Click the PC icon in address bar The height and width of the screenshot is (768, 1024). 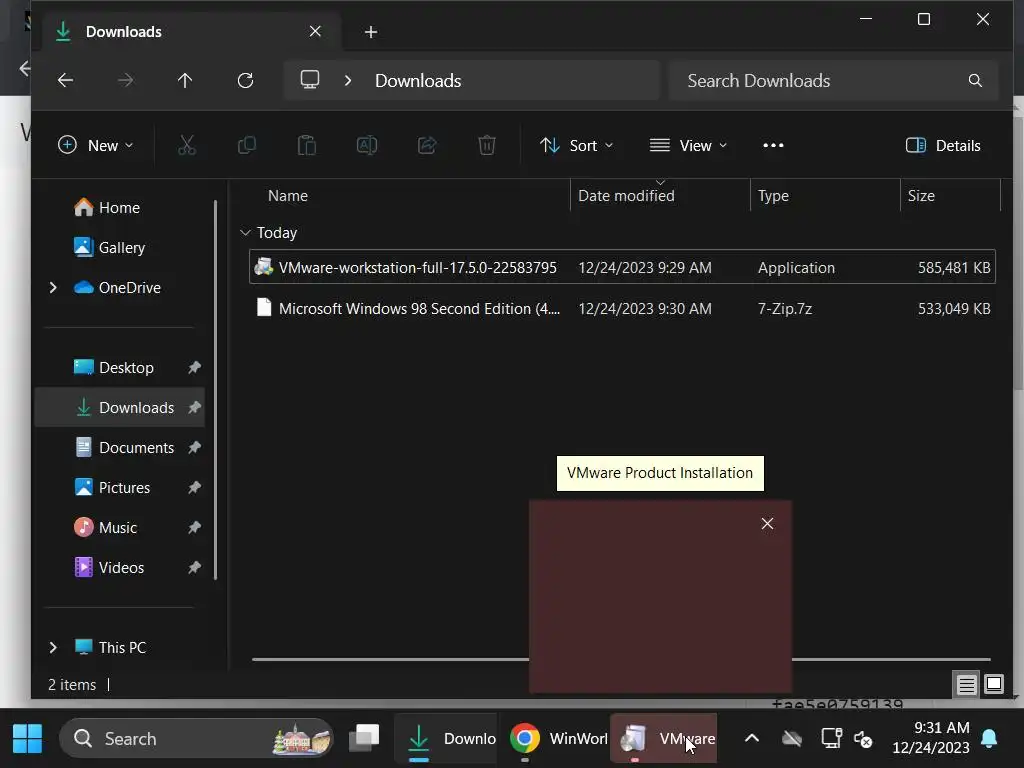310,80
